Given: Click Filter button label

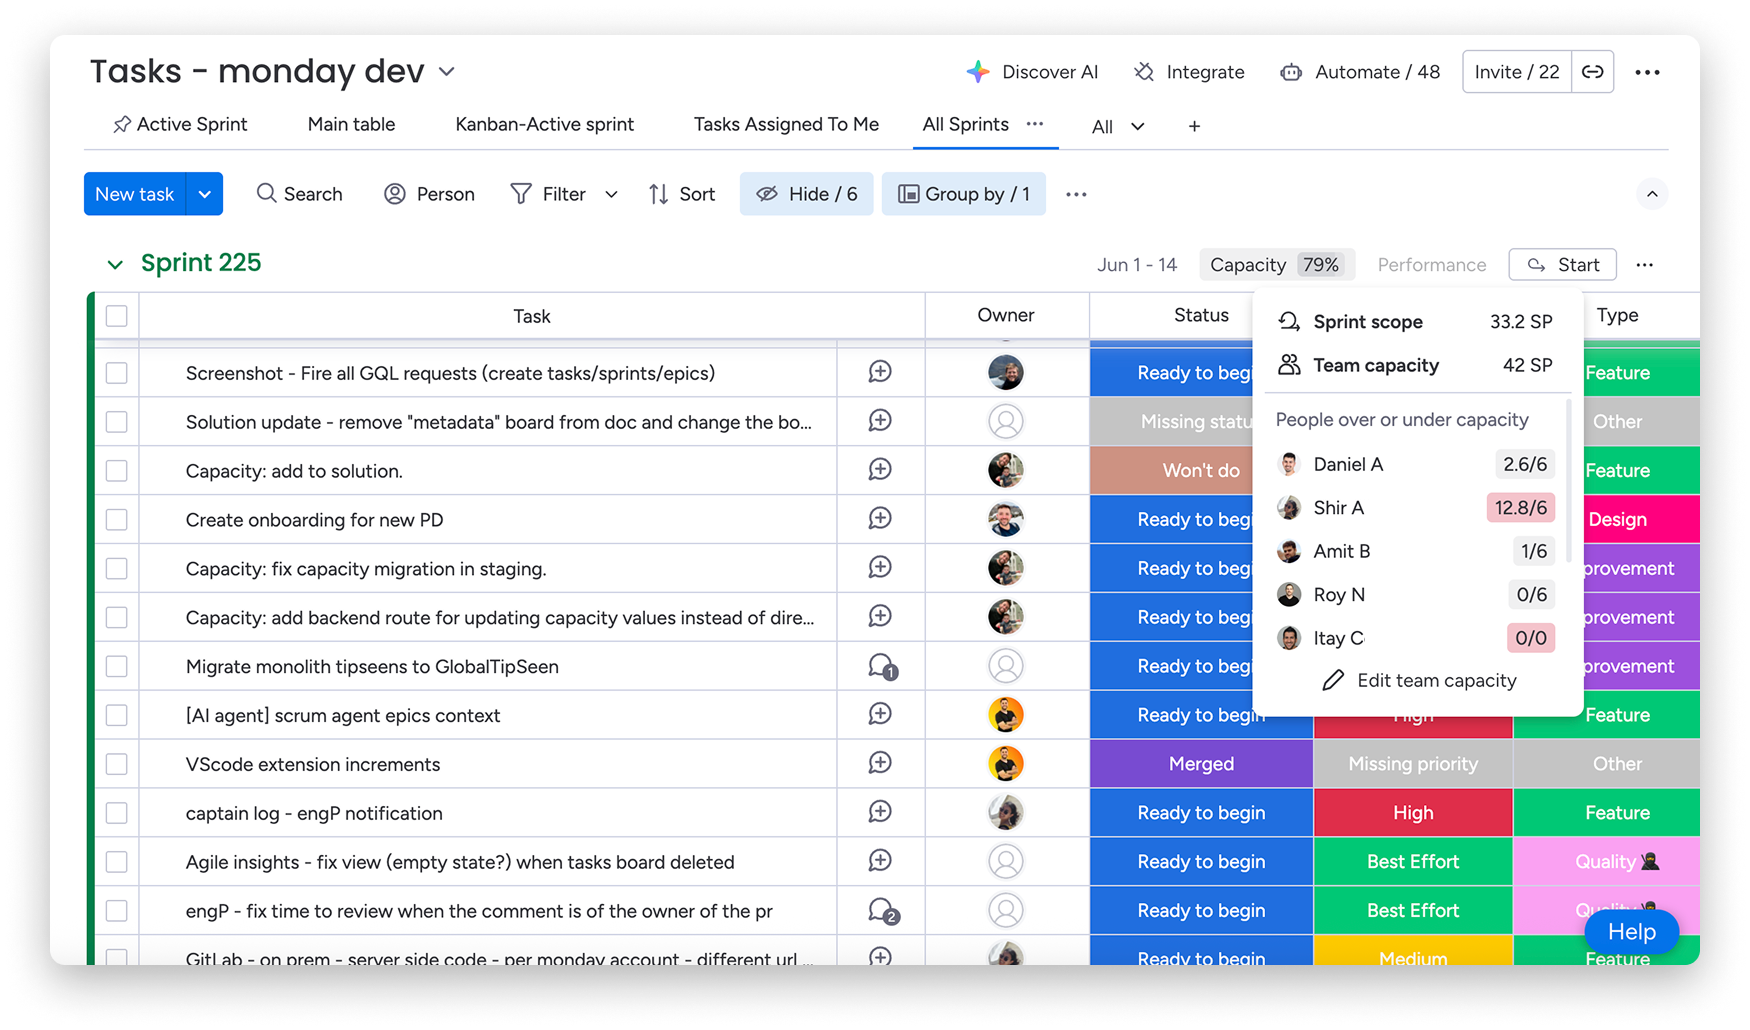Looking at the screenshot, I should (x=564, y=194).
